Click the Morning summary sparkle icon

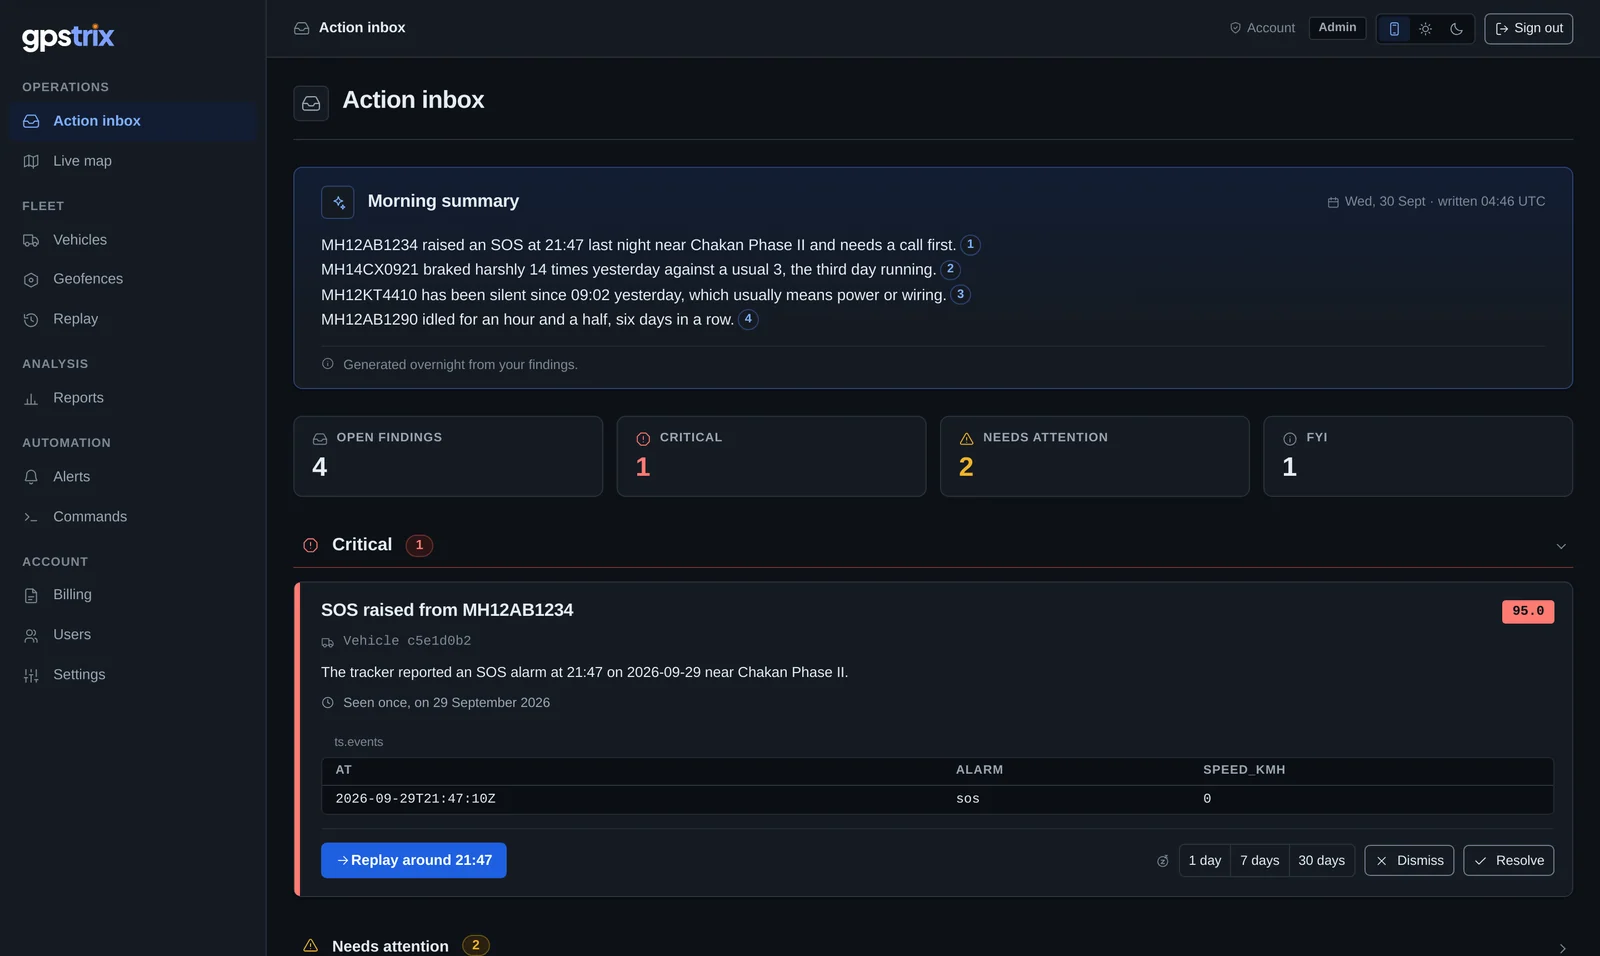338,202
